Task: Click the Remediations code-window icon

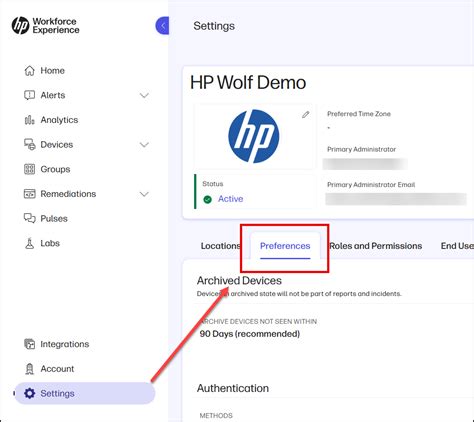Action: (x=29, y=194)
